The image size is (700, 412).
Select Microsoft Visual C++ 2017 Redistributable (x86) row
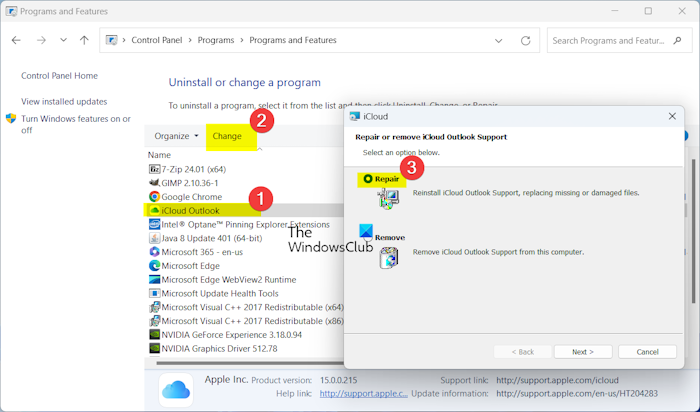coord(244,321)
